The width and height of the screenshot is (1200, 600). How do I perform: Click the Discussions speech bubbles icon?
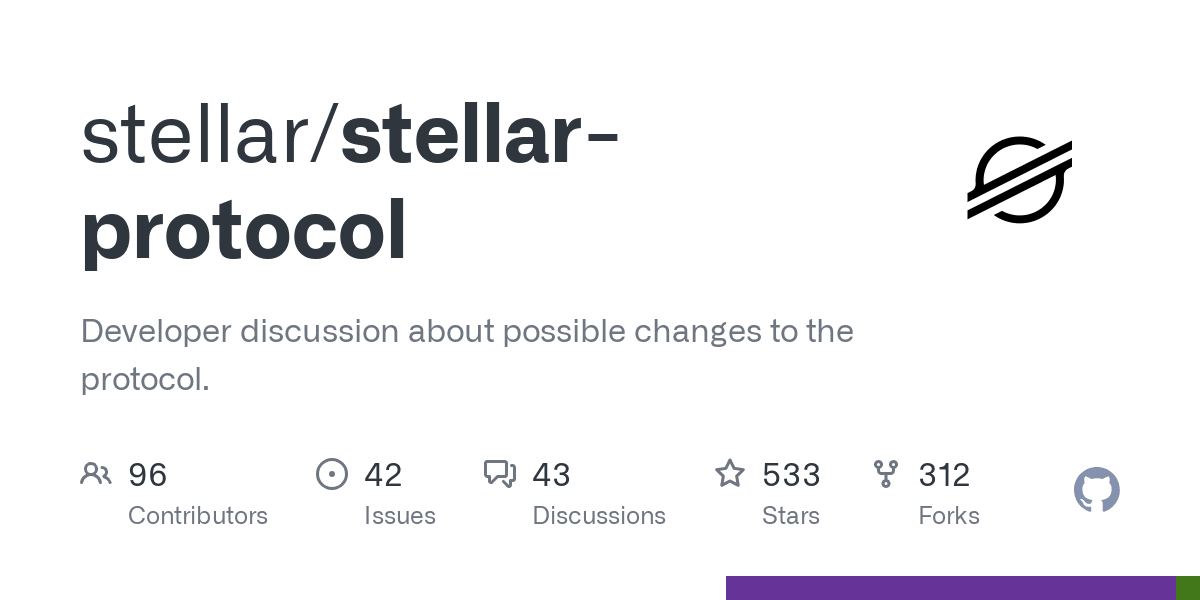499,474
